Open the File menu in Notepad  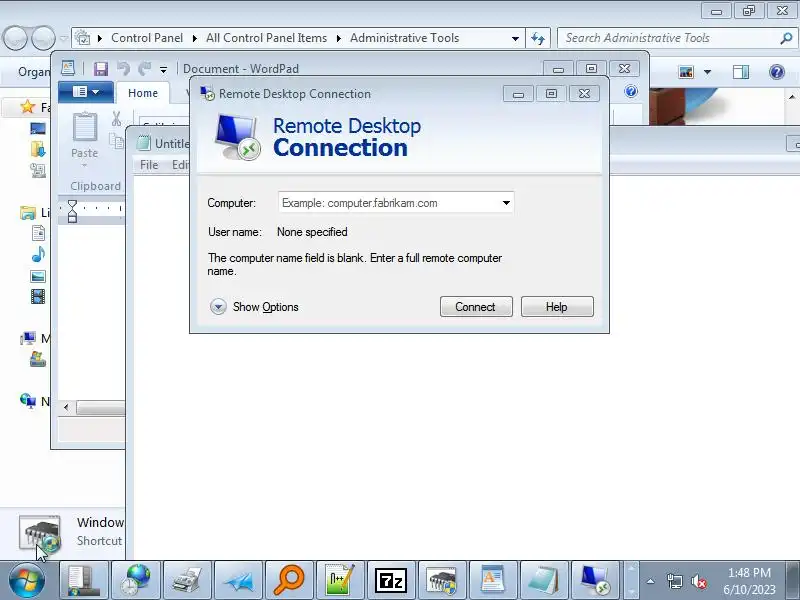[x=149, y=165]
